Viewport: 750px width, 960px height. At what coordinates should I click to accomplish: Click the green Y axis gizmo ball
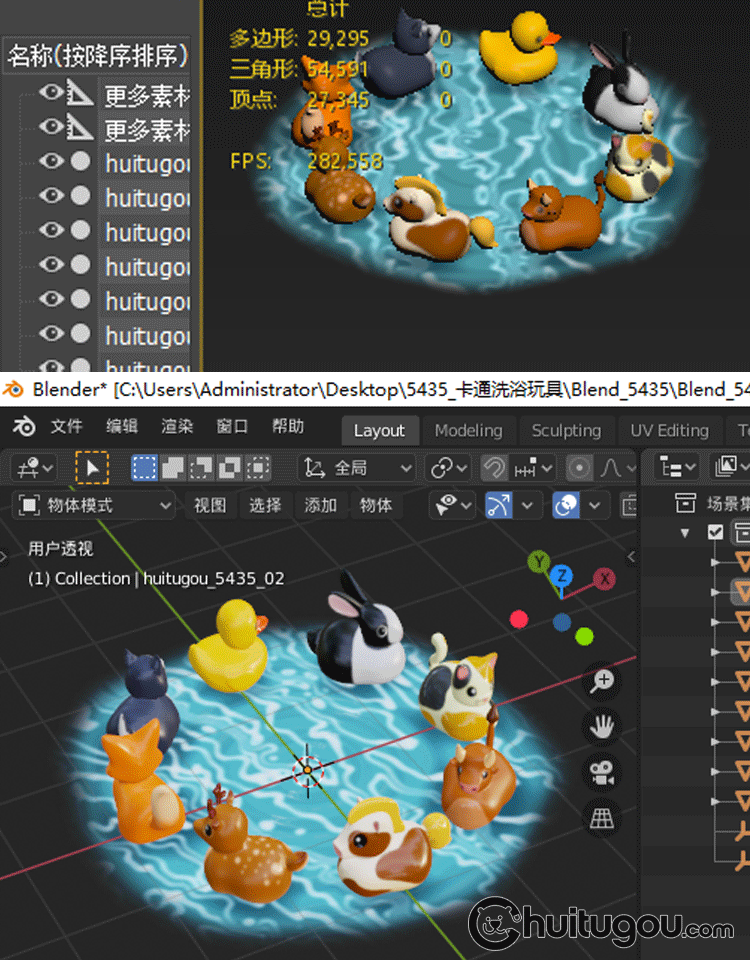point(539,561)
